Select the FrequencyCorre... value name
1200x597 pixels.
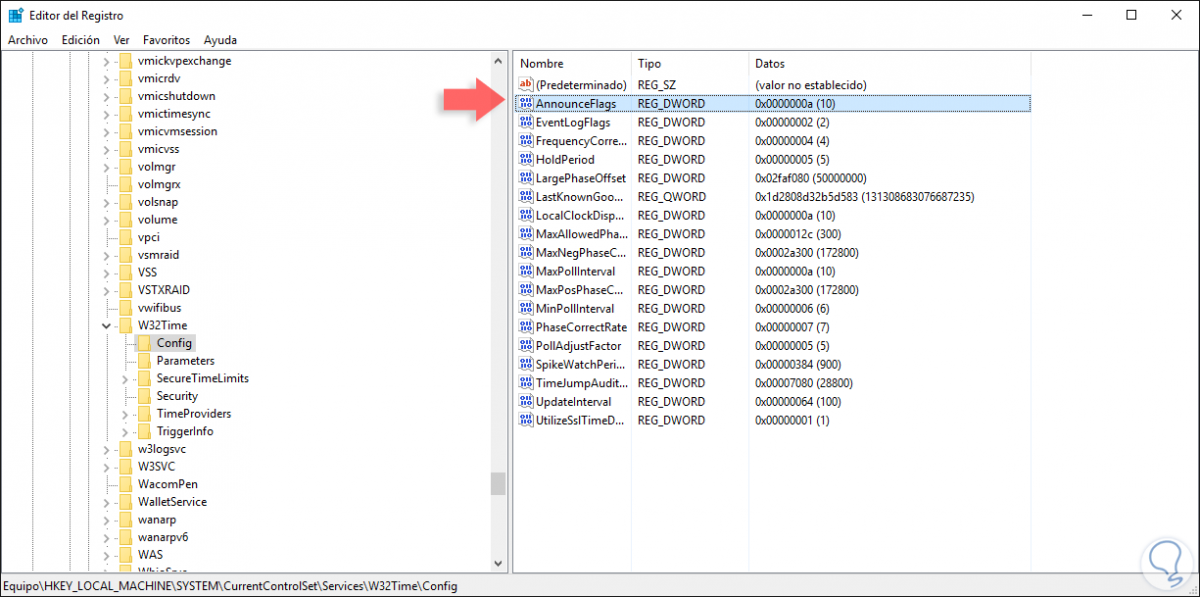(580, 141)
